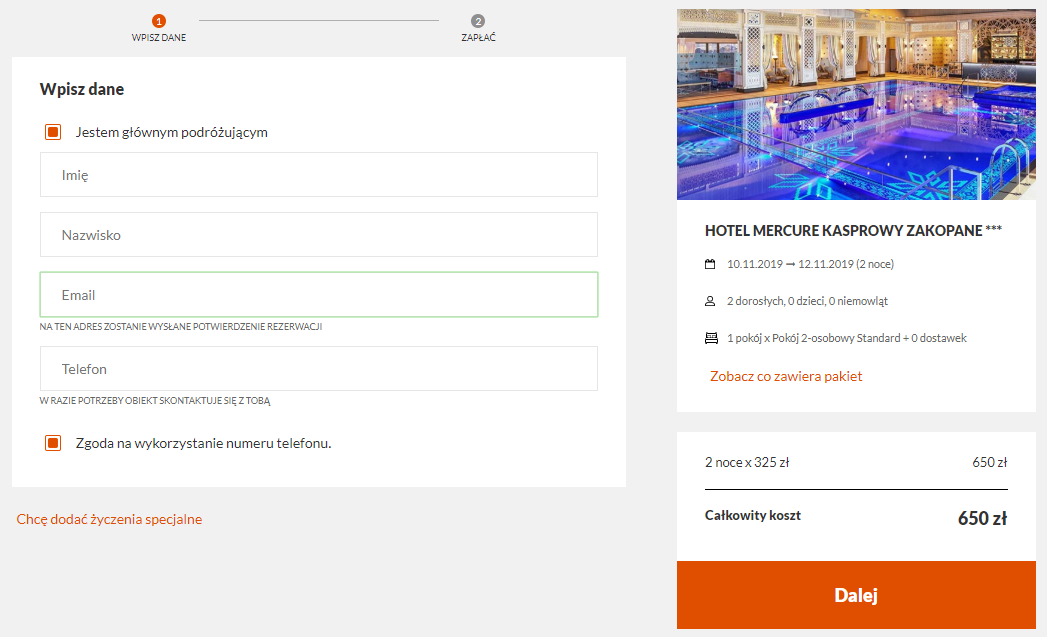1047x637 pixels.
Task: Expand 'Zobacz co zawiera pakiet' details
Action: 786,376
